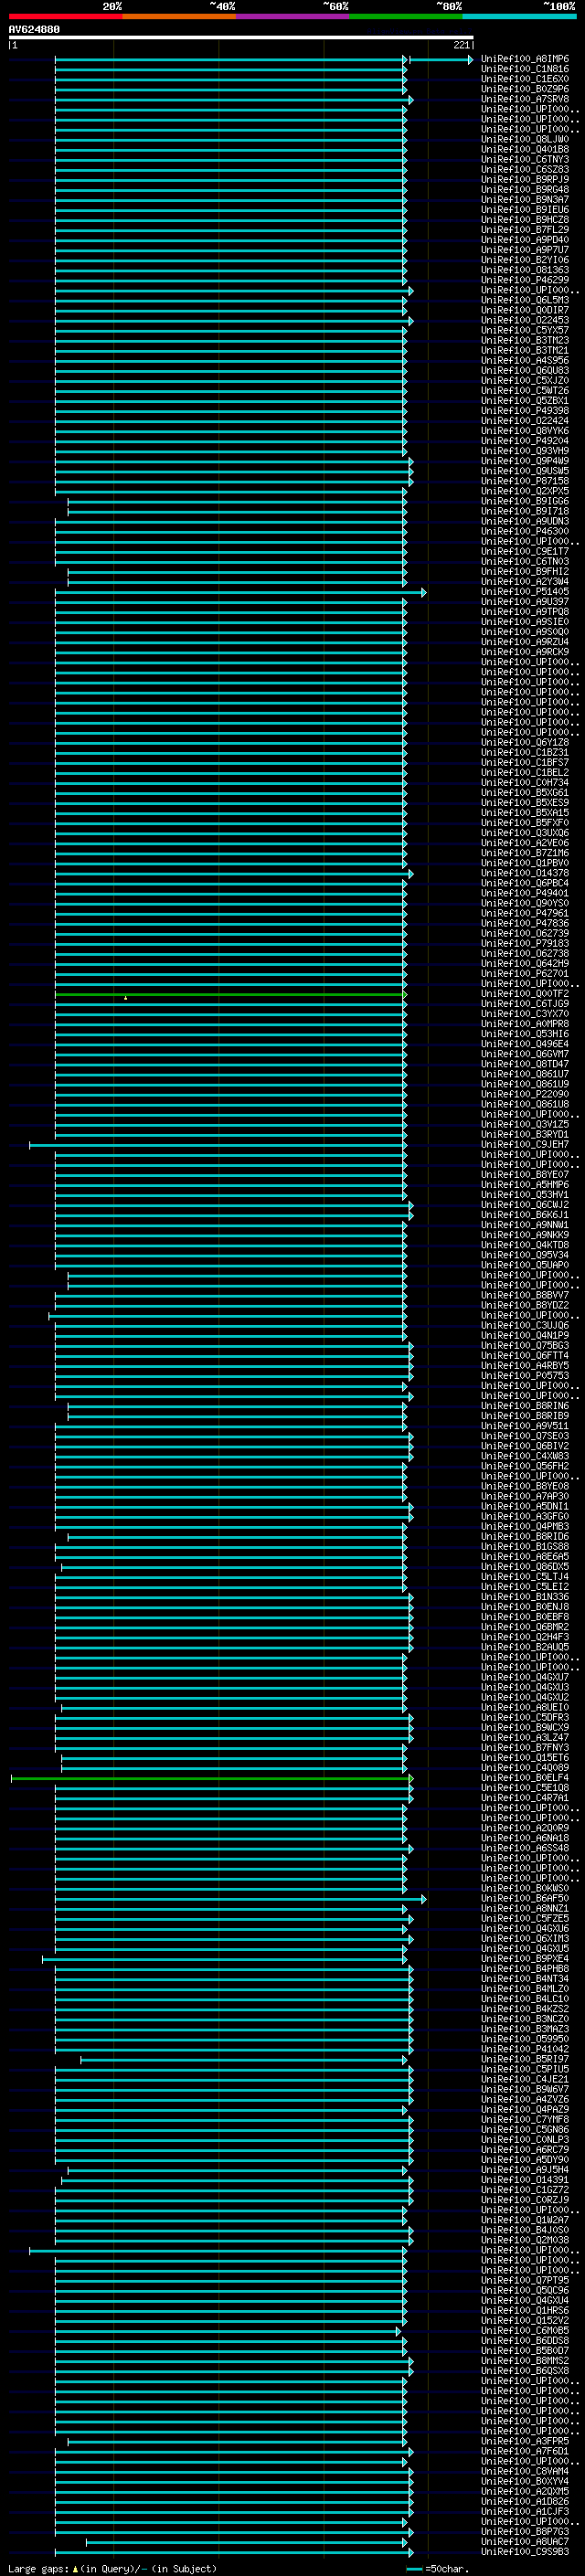585x2576 pixels.
Task: Open hit UniRef100_C1N816
Action: 525,70
